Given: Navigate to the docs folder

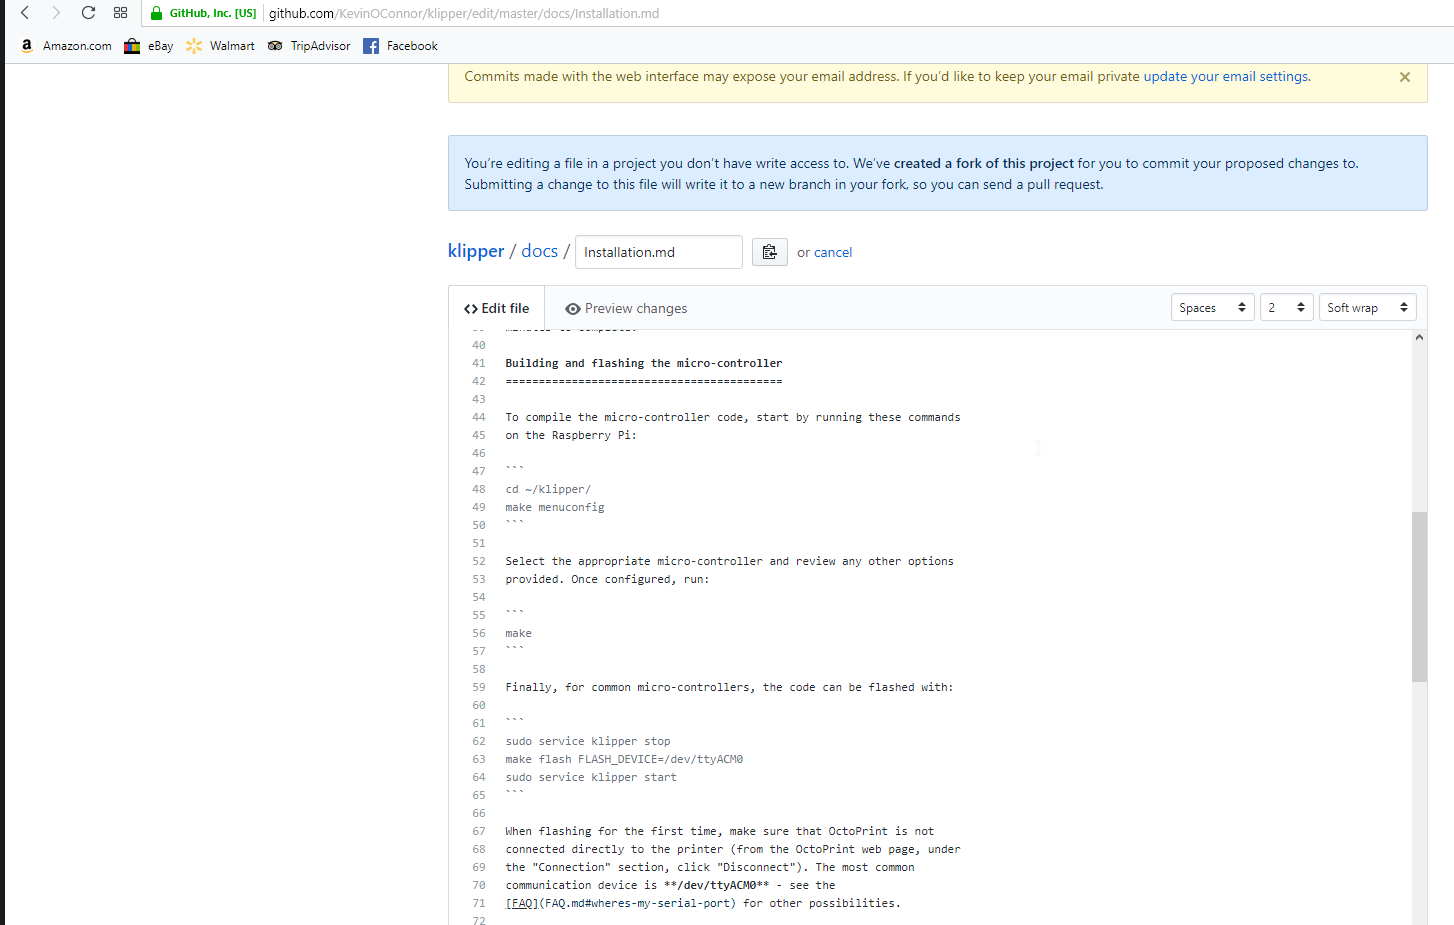Looking at the screenshot, I should (x=539, y=251).
